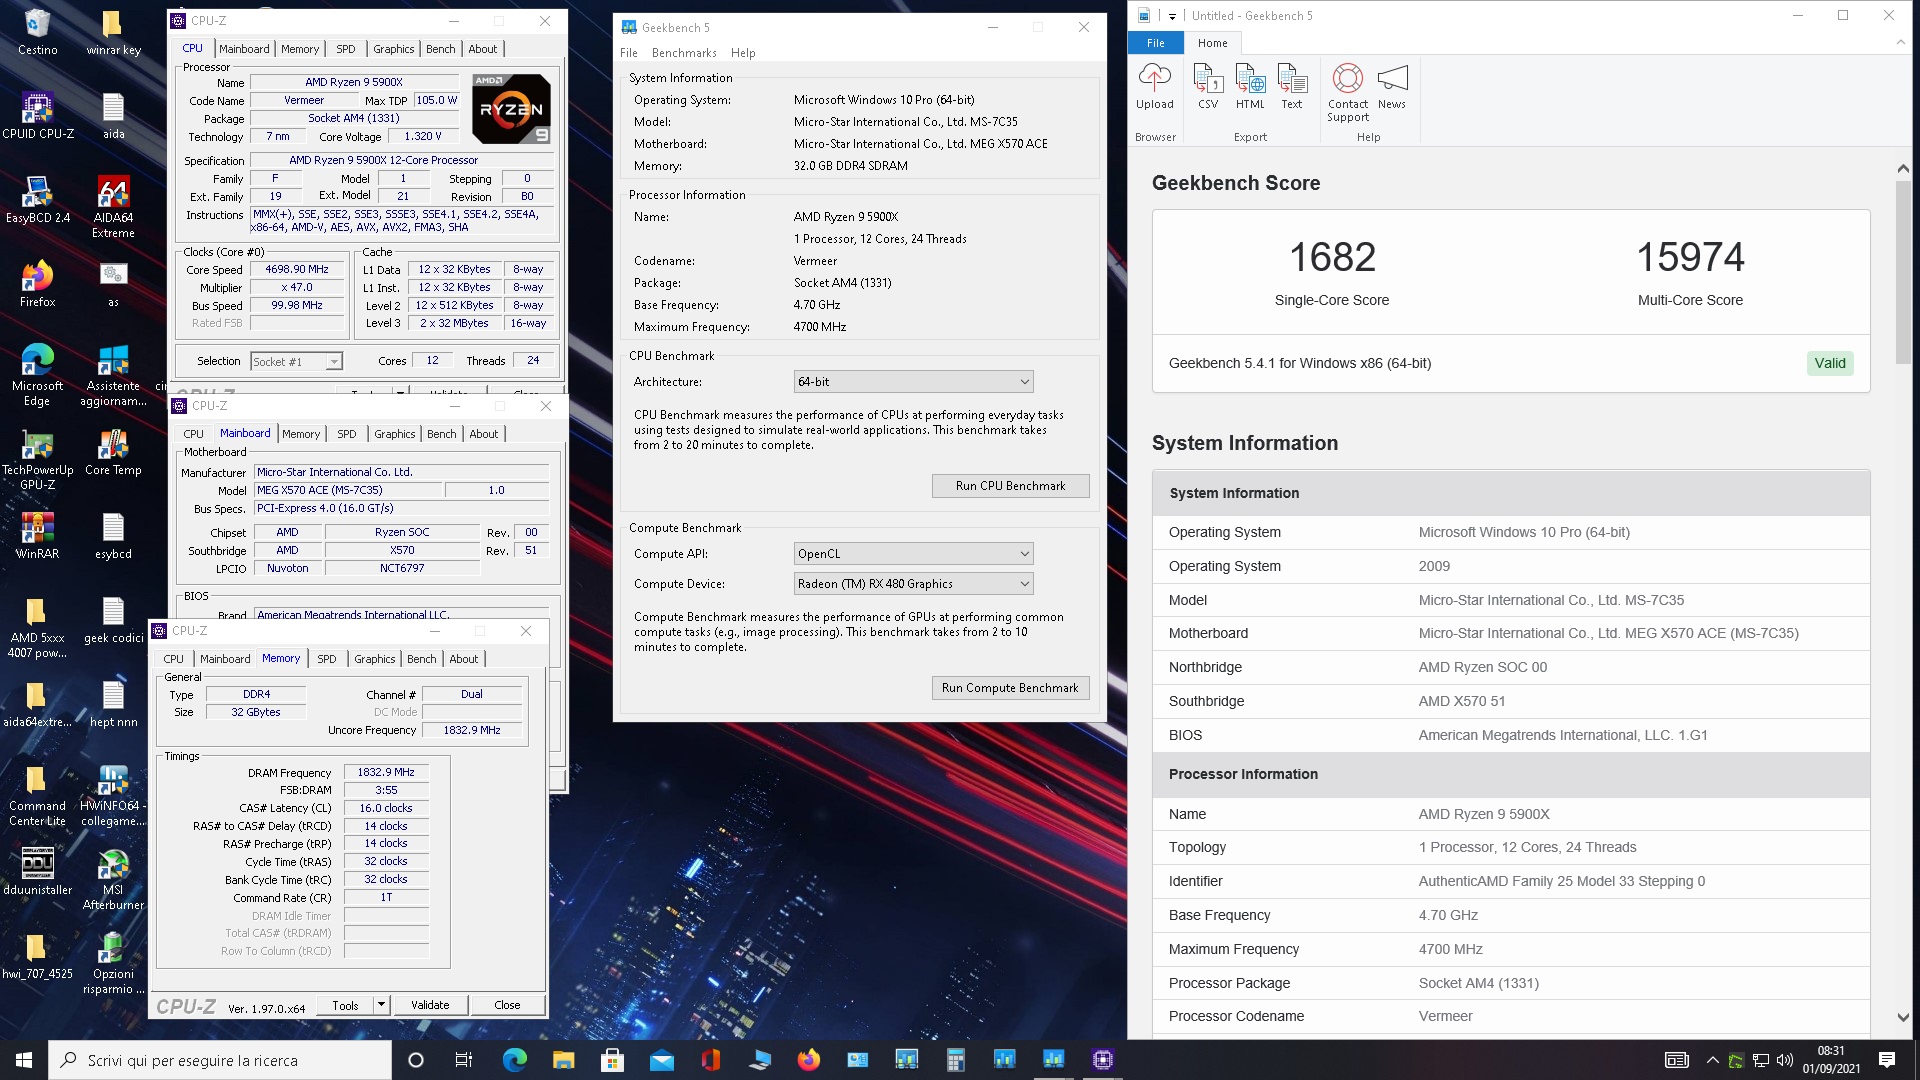
Task: Click the Valid badge in Geekbench Score
Action: coord(1830,363)
